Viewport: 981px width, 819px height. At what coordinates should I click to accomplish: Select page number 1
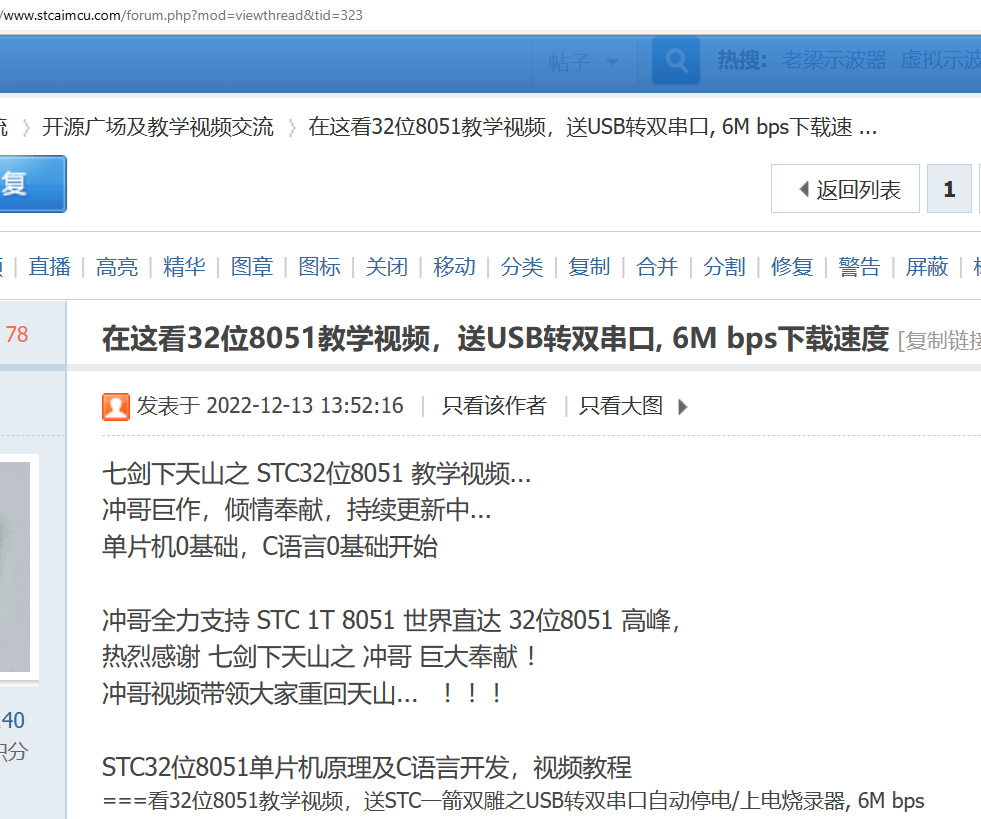click(949, 189)
